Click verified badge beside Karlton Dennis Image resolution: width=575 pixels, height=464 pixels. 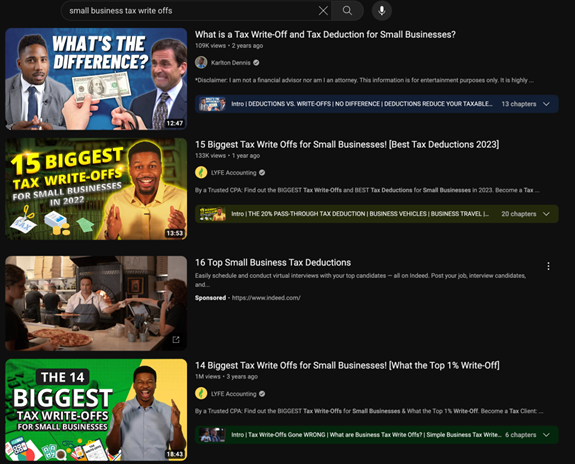tap(256, 63)
